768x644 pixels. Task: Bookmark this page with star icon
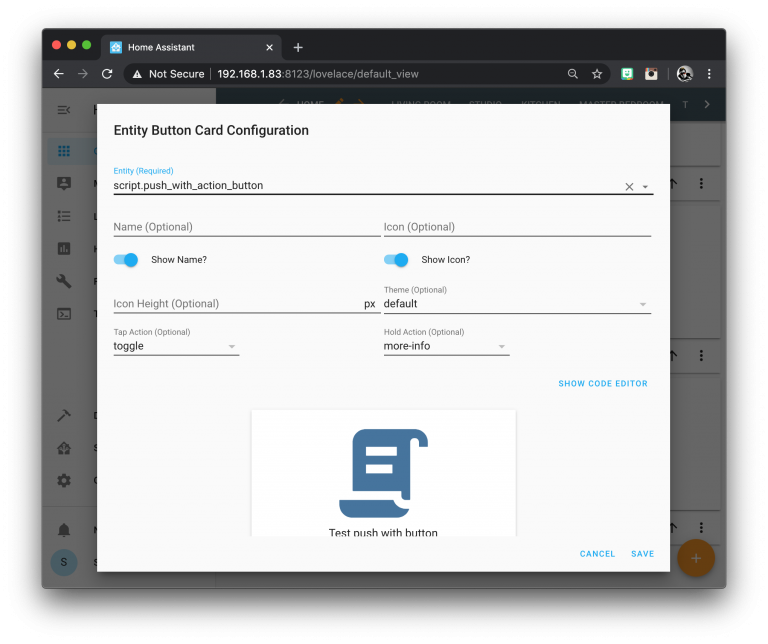point(597,74)
